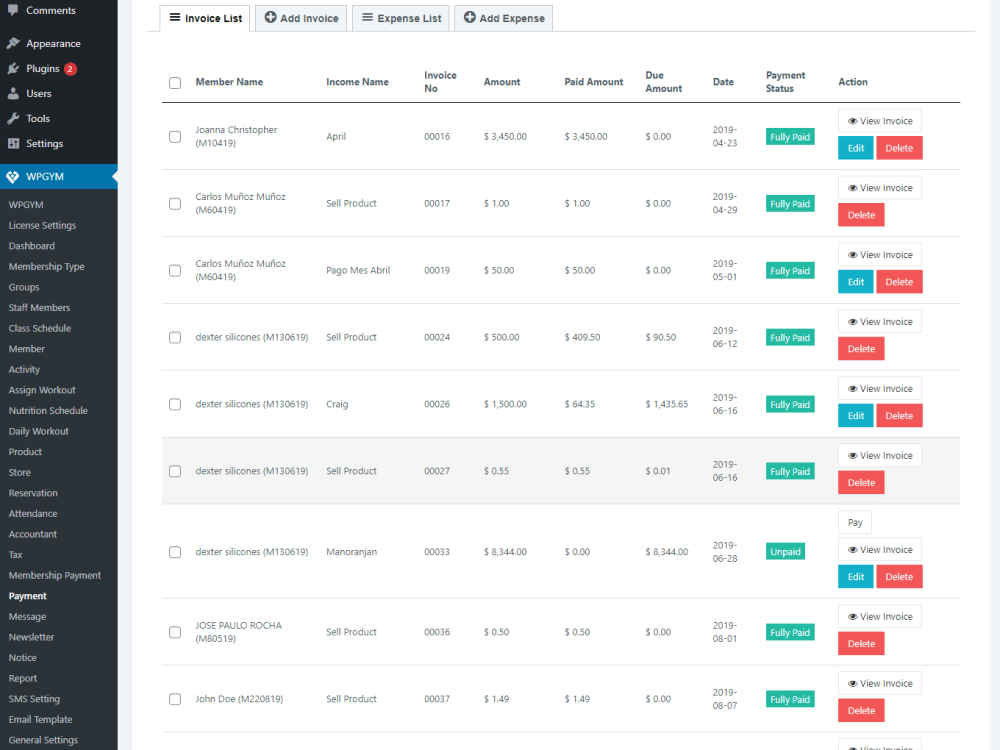Image resolution: width=1000 pixels, height=750 pixels.
Task: Delete Sell Product invoice 00017
Action: pos(861,215)
